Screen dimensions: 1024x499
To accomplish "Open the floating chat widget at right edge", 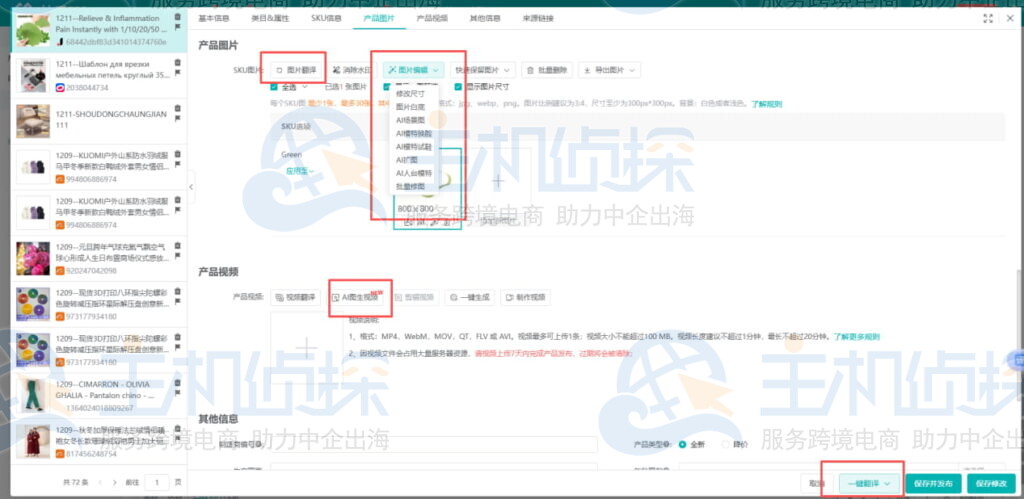I will pyautogui.click(x=1018, y=361).
